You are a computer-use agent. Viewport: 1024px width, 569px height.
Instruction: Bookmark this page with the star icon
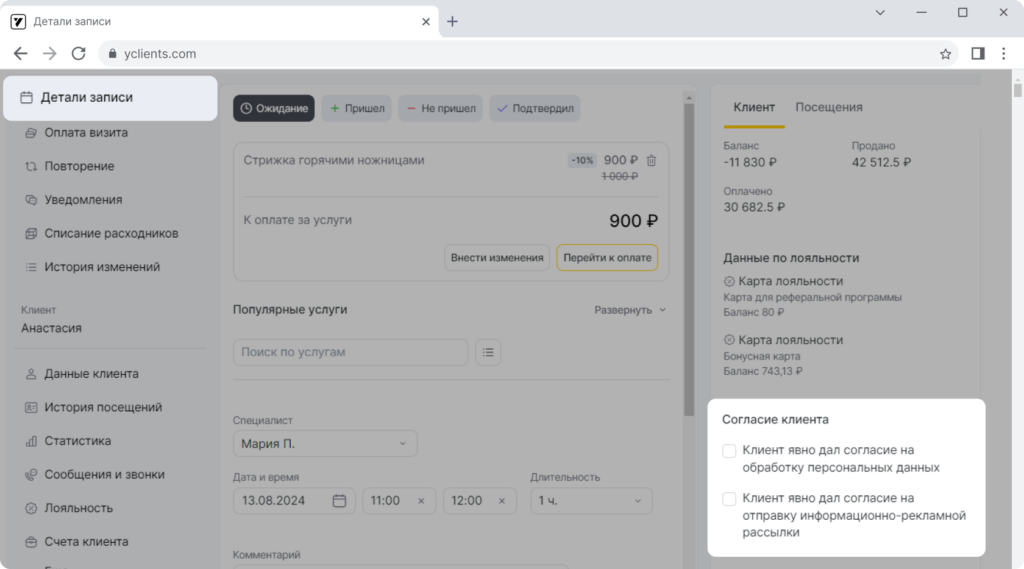(945, 54)
